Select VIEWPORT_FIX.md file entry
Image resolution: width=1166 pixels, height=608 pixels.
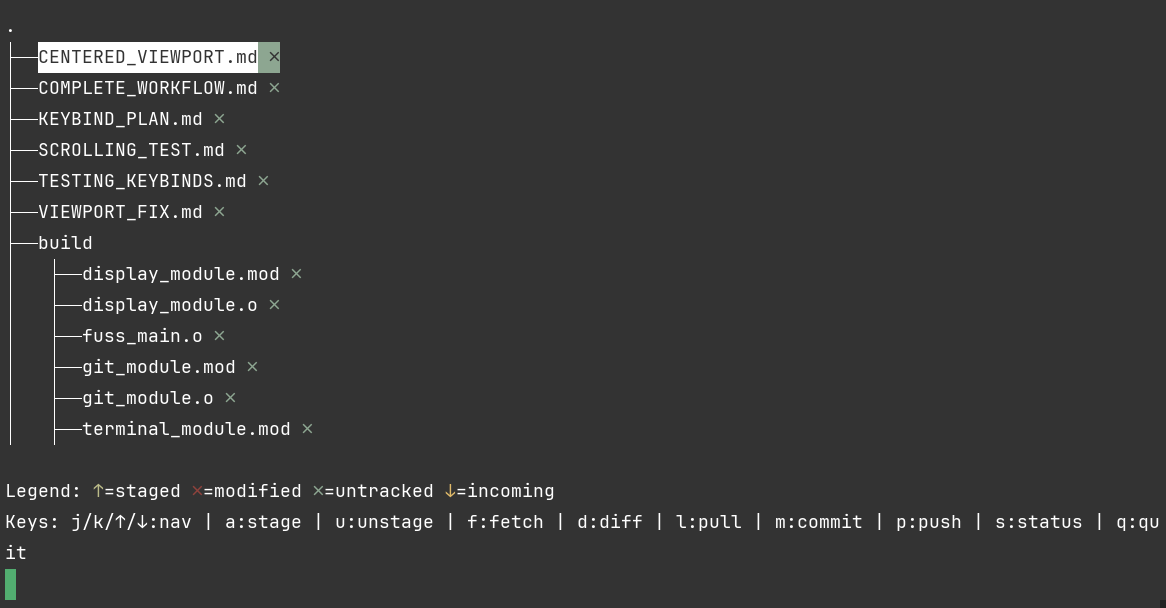click(x=120, y=212)
